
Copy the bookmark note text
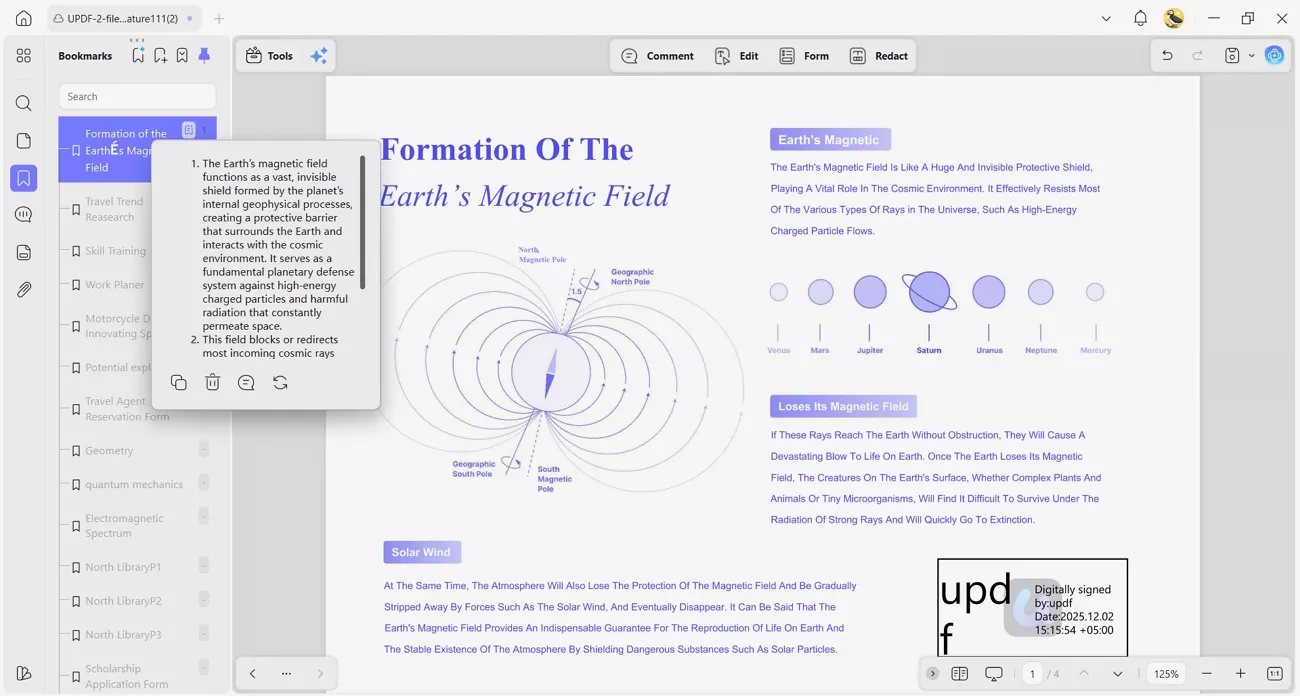click(178, 382)
